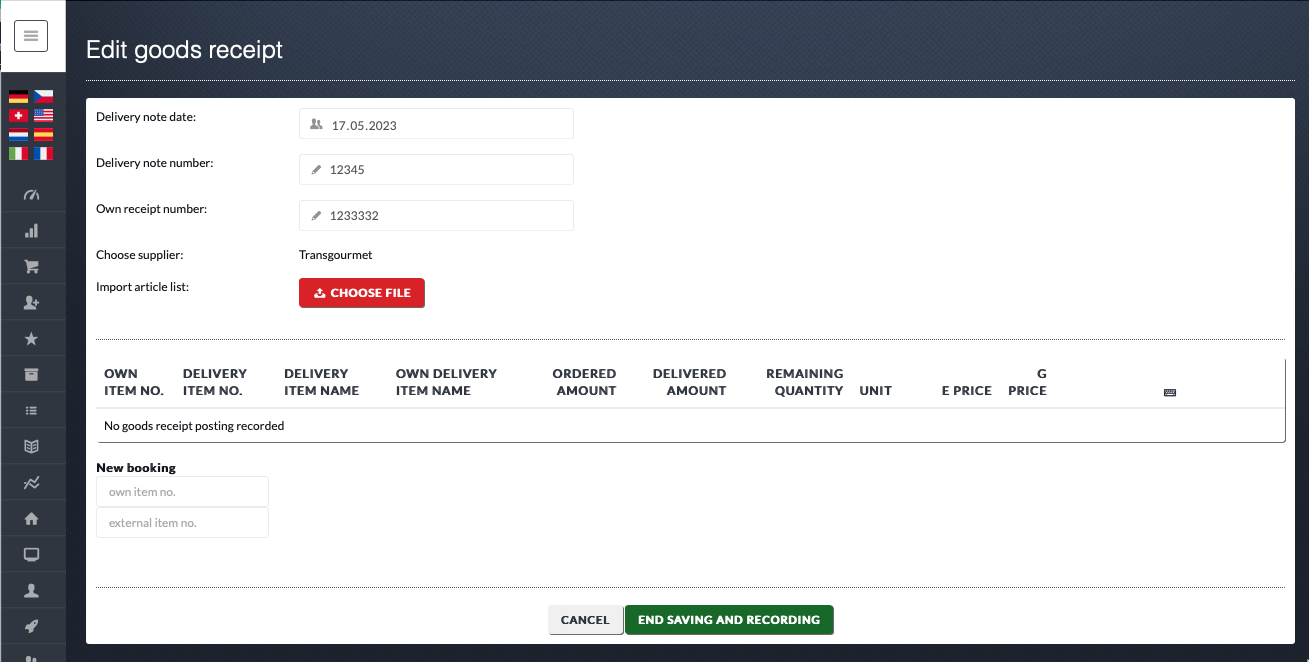The height and width of the screenshot is (662, 1309).
Task: Click the own item no. input
Action: tap(182, 492)
